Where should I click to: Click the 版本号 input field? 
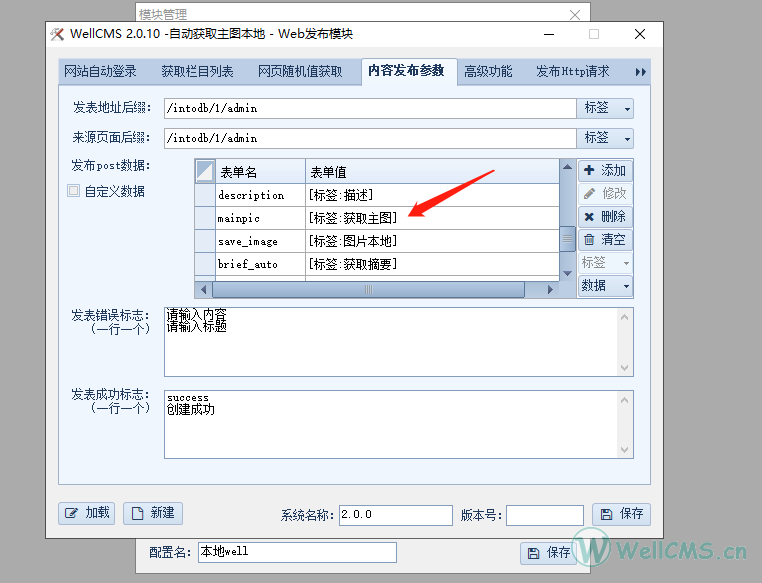(x=544, y=515)
